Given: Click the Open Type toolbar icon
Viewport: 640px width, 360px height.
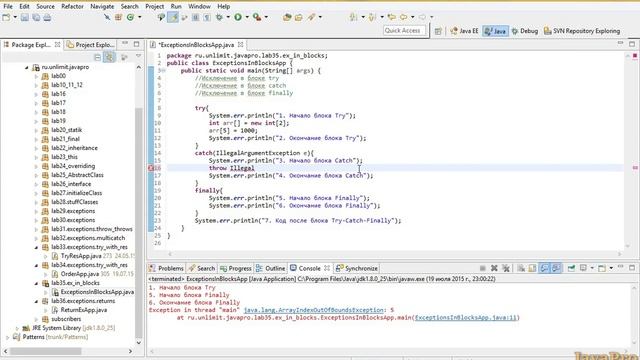Looking at the screenshot, I should [287, 17].
